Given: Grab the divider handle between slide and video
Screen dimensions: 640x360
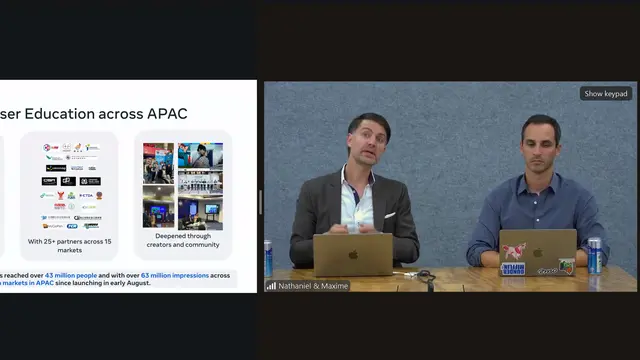Looking at the screenshot, I should tap(260, 202).
